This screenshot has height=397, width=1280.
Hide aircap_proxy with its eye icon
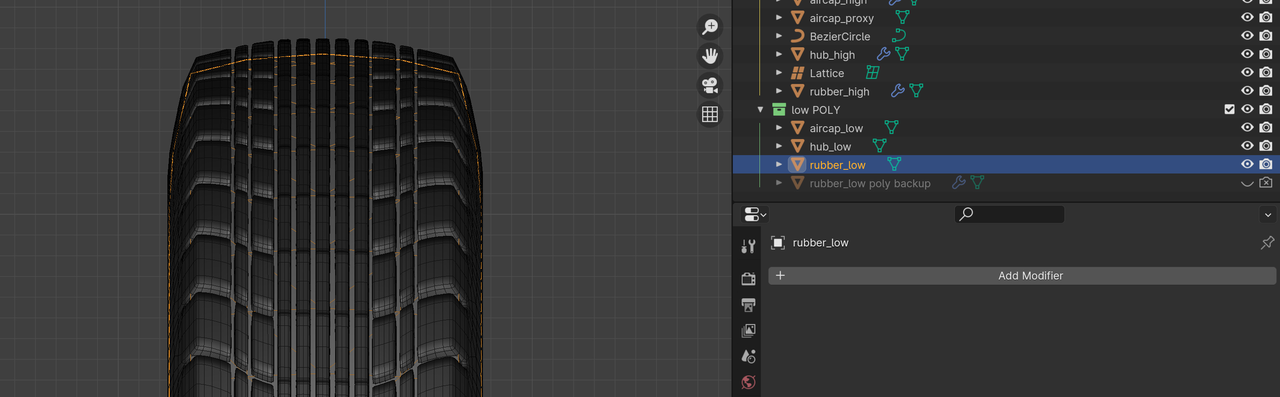(x=1247, y=18)
